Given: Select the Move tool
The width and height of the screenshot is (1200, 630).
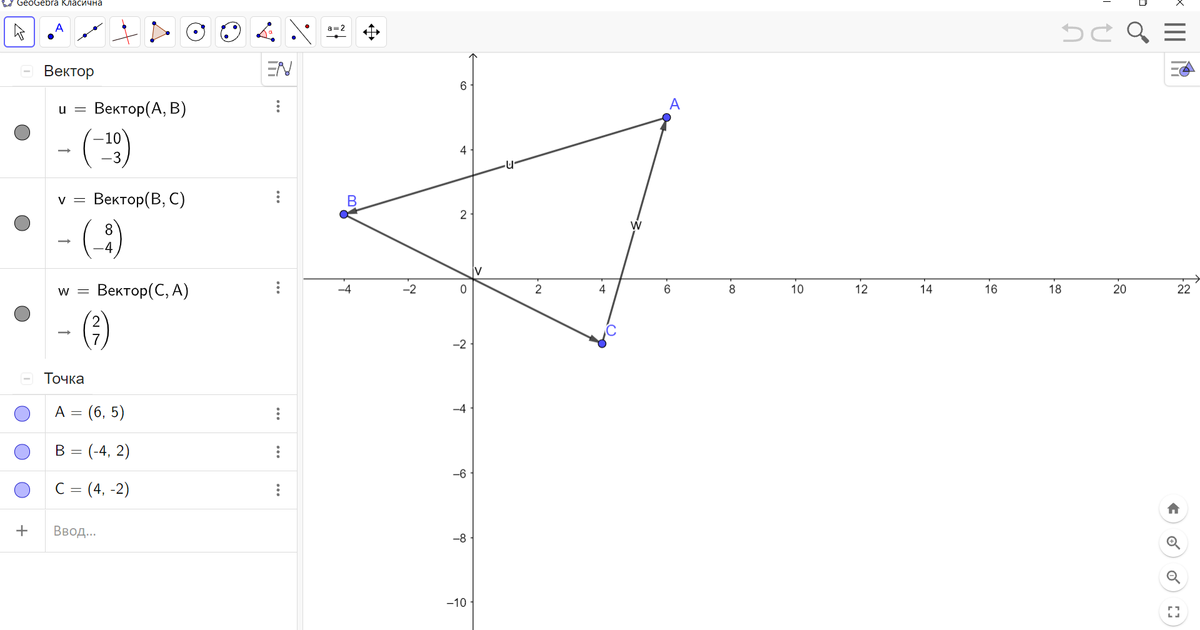Looking at the screenshot, I should 18,31.
